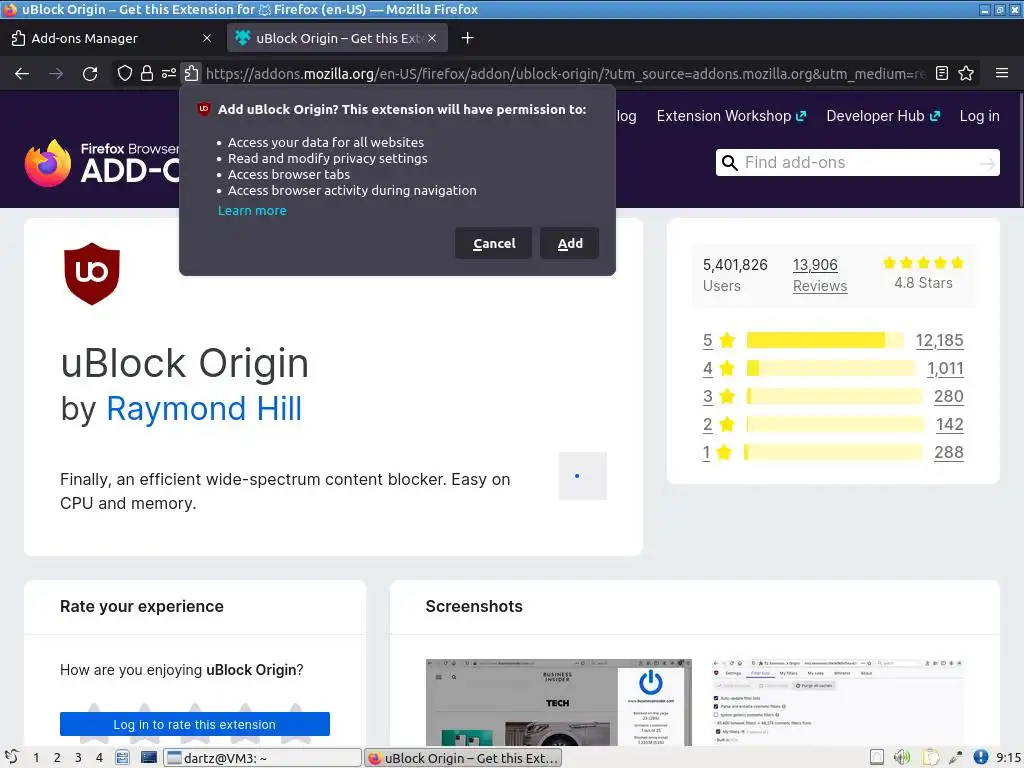Viewport: 1024px width, 768px height.
Task: Submit search with the arrow icon
Action: coord(987,163)
